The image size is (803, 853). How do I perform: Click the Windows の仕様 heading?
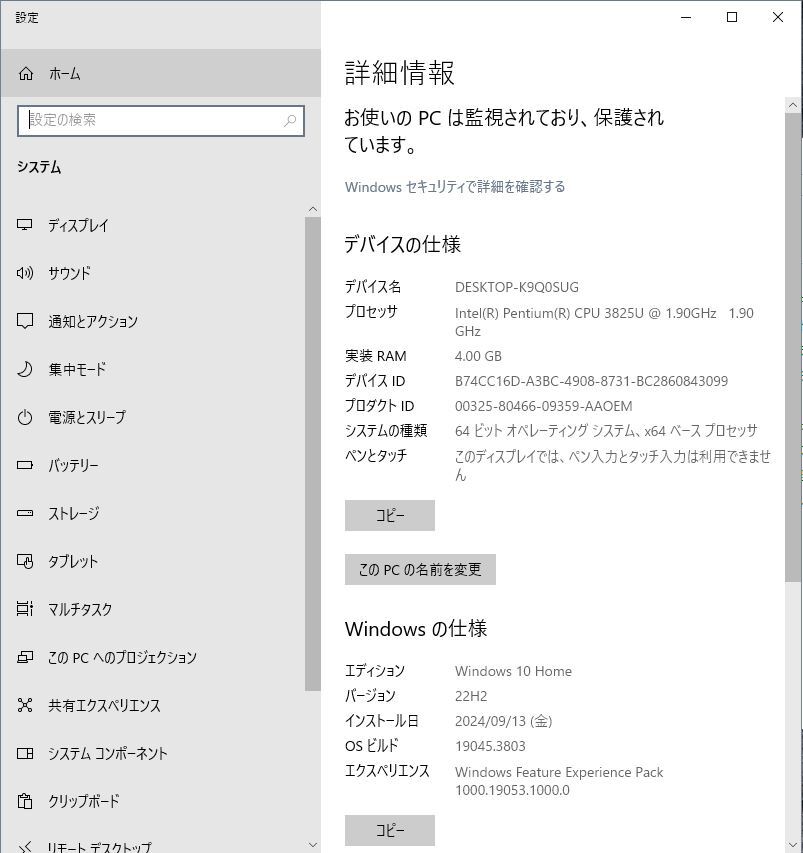click(x=416, y=629)
